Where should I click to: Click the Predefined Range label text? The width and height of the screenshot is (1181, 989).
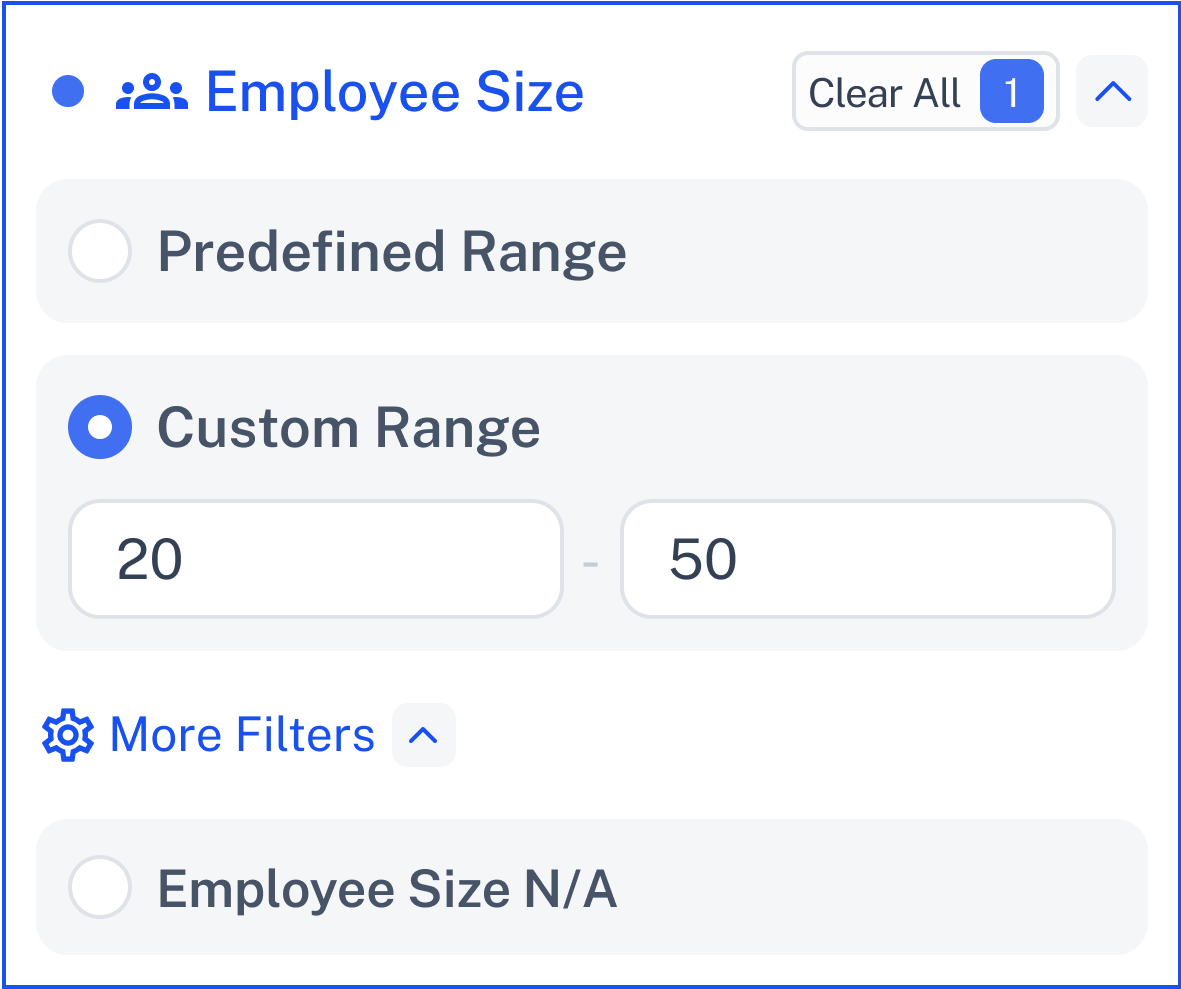pos(392,251)
